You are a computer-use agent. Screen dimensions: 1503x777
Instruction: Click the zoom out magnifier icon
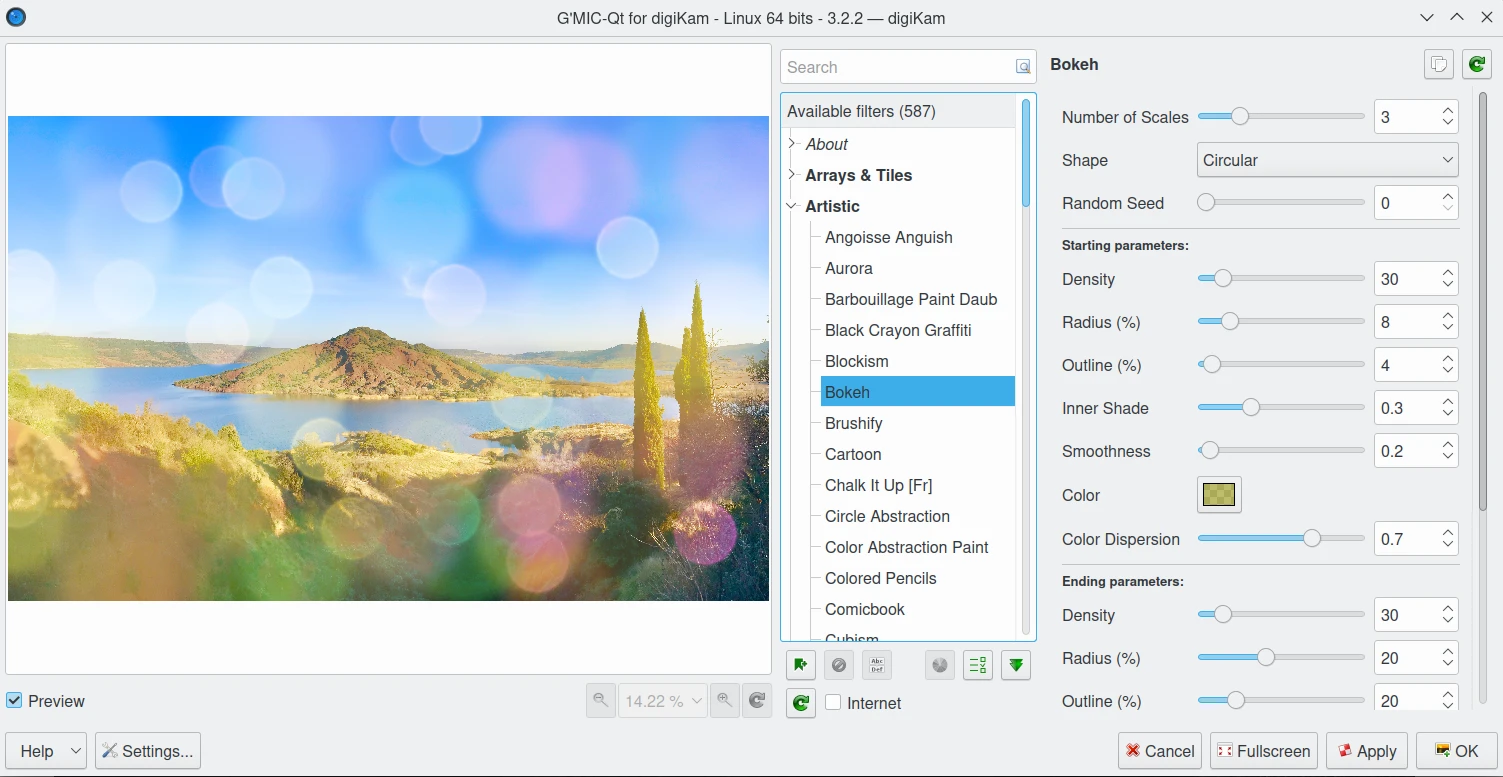600,701
